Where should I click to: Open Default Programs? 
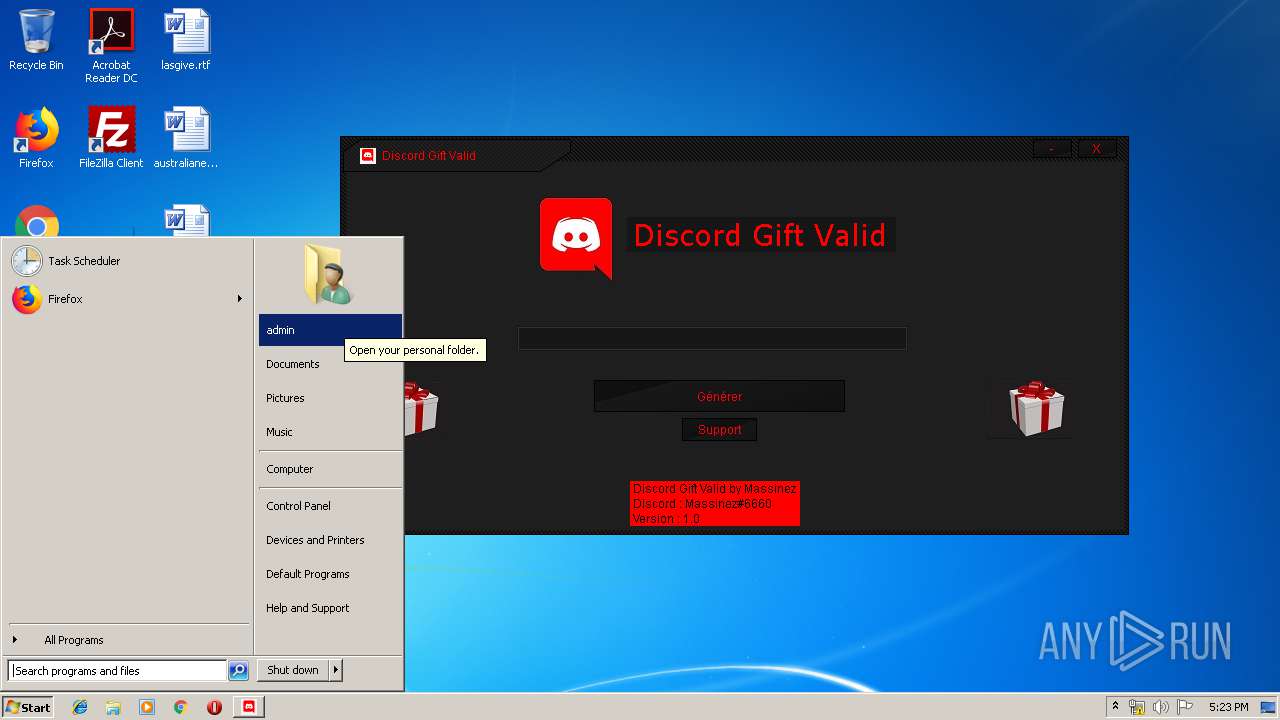pos(330,574)
